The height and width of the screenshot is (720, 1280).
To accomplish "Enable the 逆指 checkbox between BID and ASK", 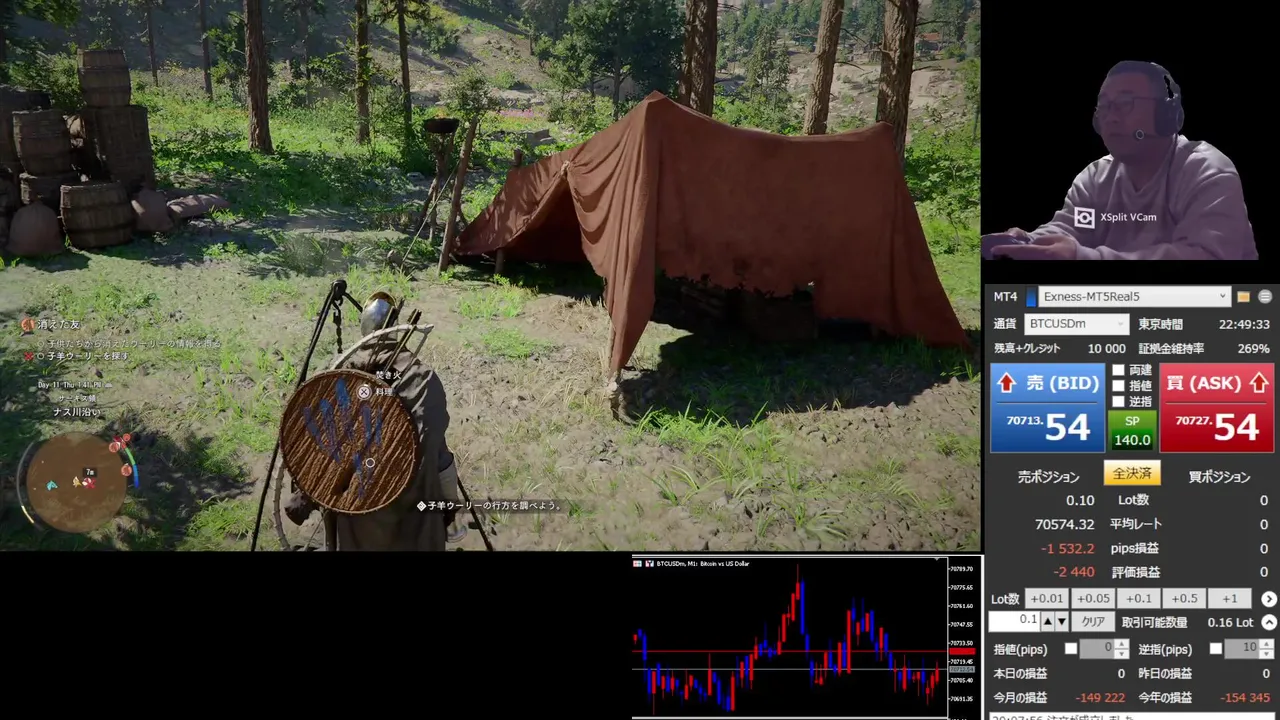I will tap(1119, 402).
